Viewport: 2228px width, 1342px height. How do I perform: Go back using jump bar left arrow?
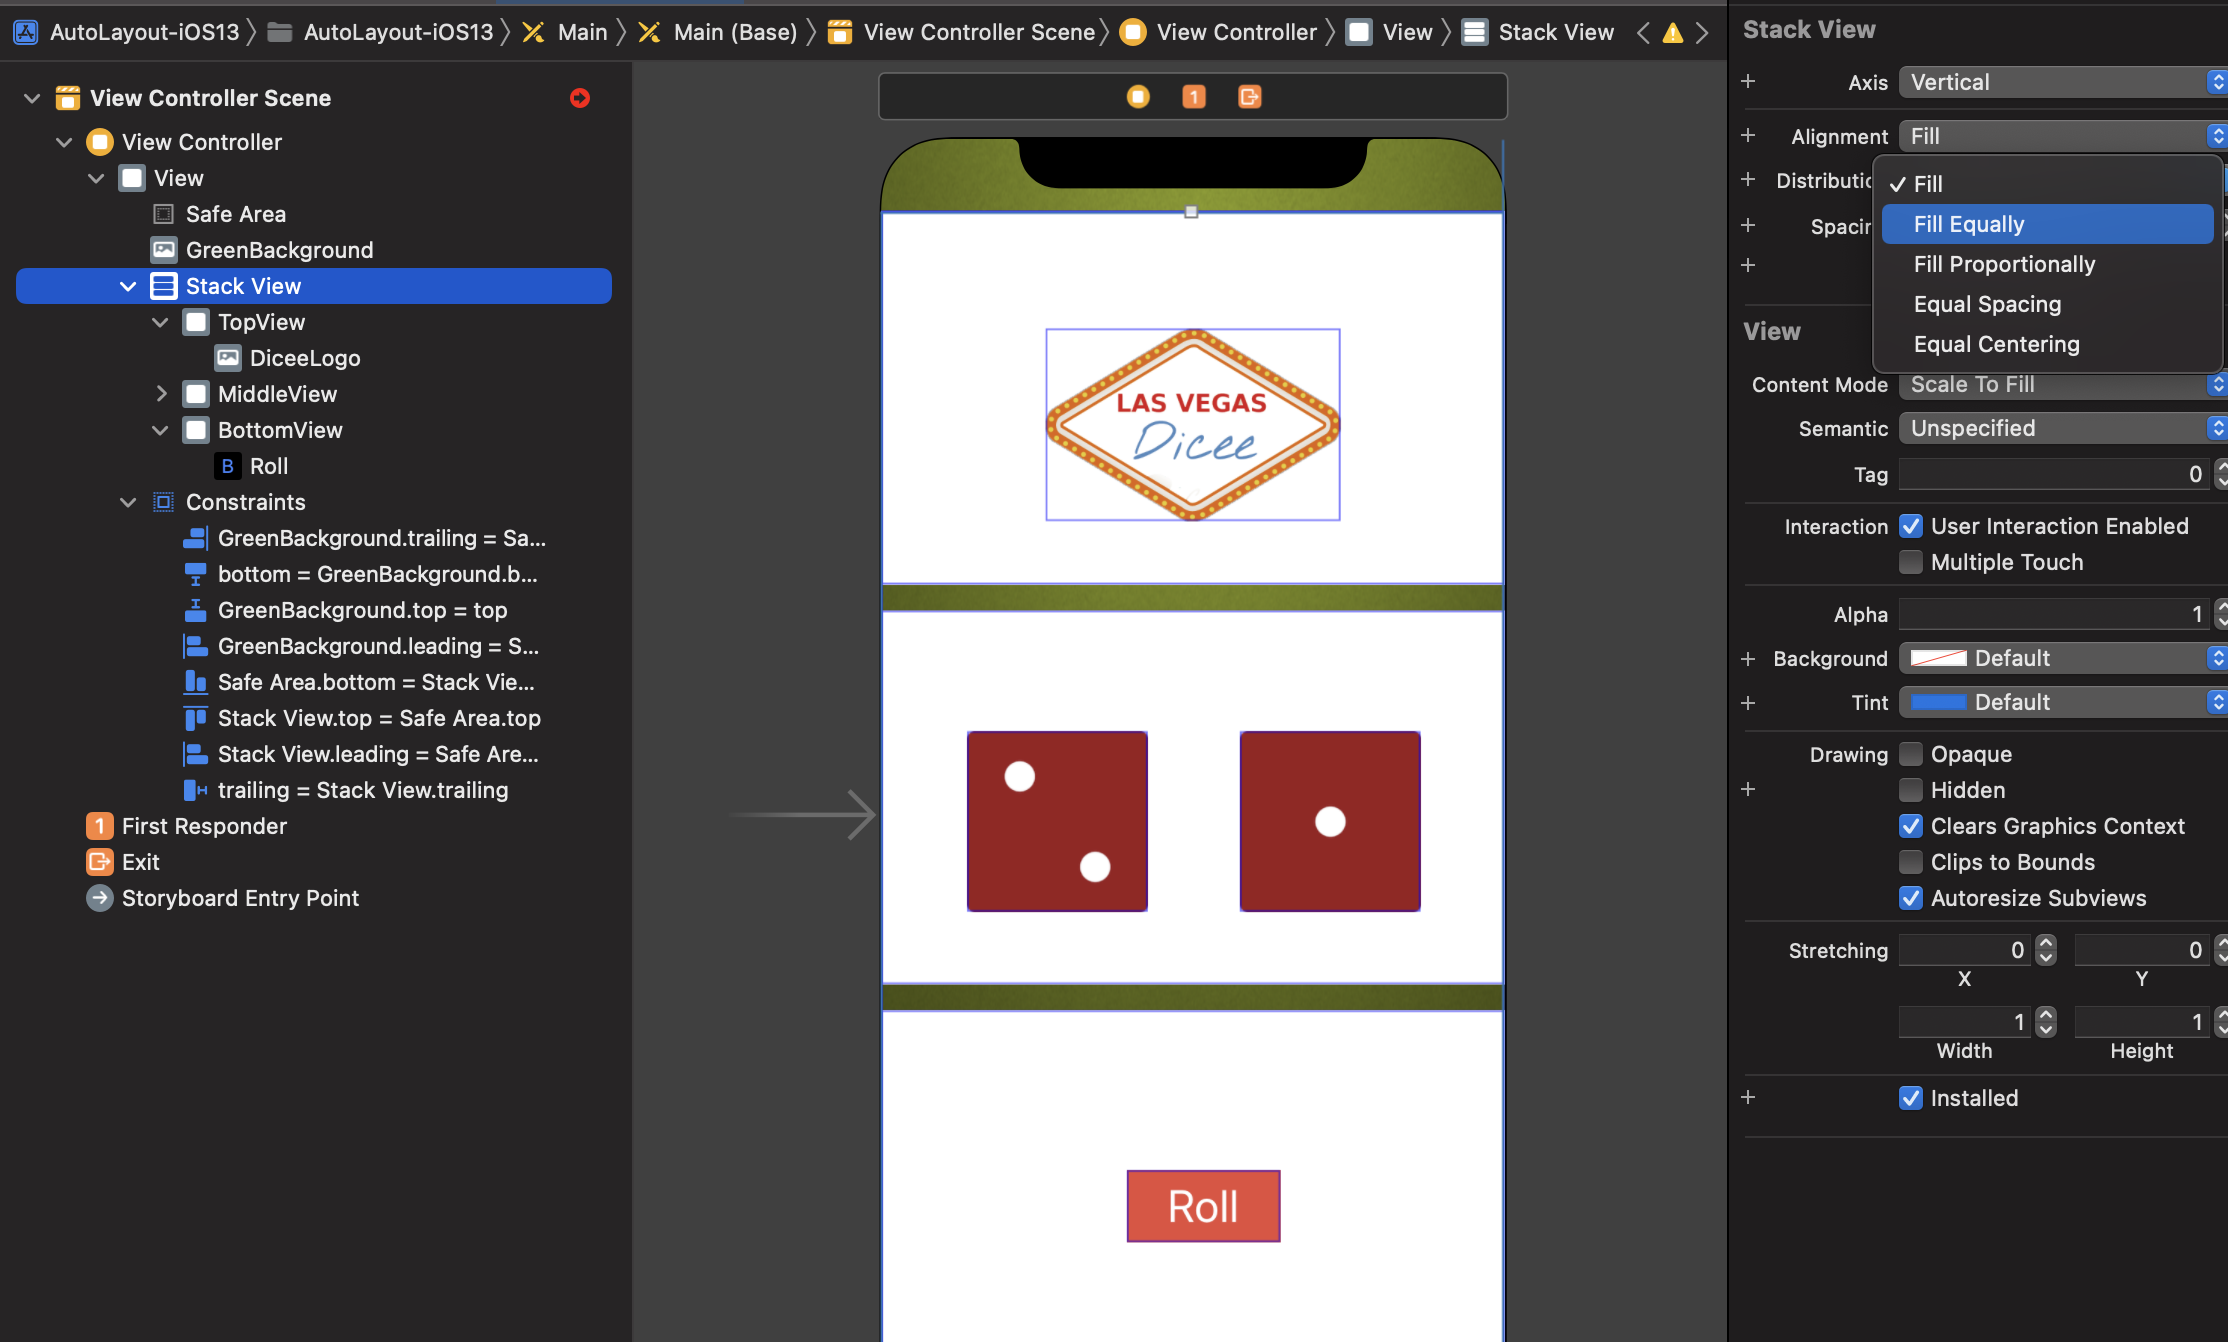pos(1643,33)
